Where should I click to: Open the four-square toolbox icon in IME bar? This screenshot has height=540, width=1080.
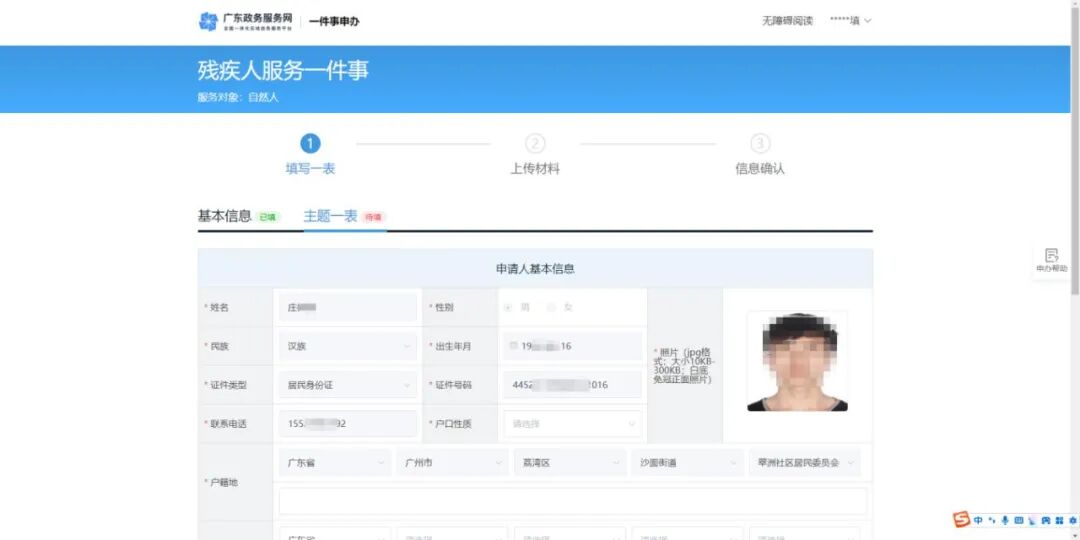[1059, 520]
